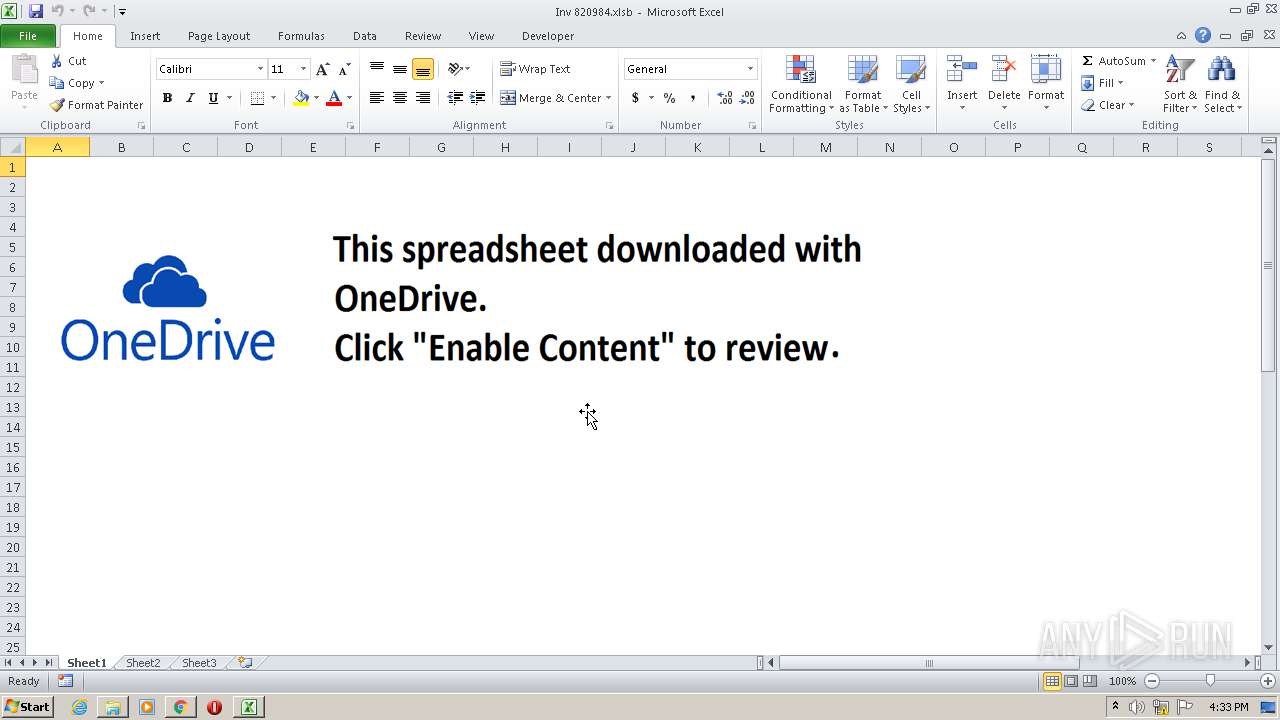Viewport: 1280px width, 720px height.
Task: Click the Paste clipboard icon
Action: (24, 72)
